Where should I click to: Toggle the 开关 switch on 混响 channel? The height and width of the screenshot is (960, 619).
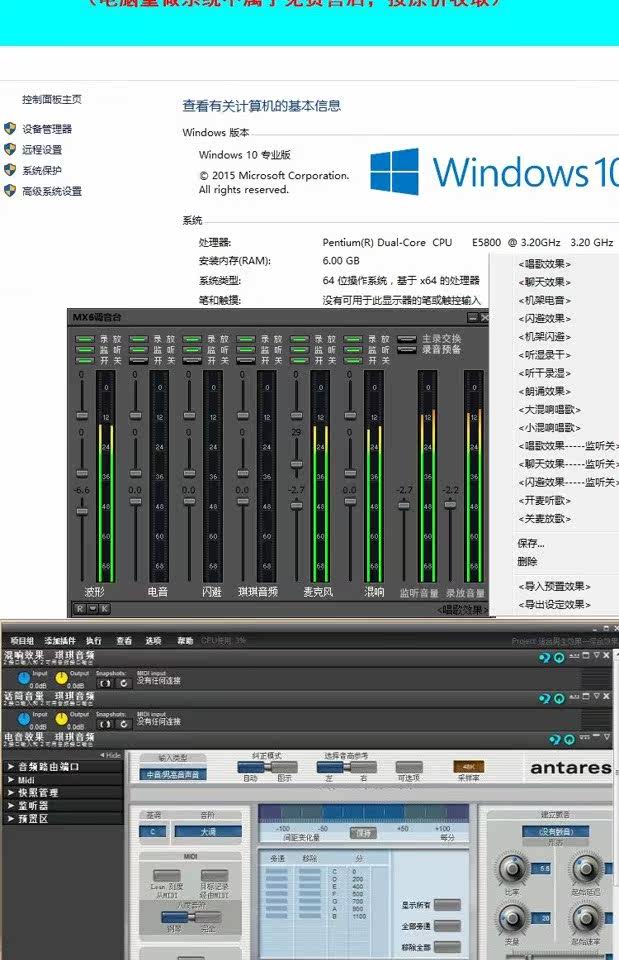[x=353, y=361]
